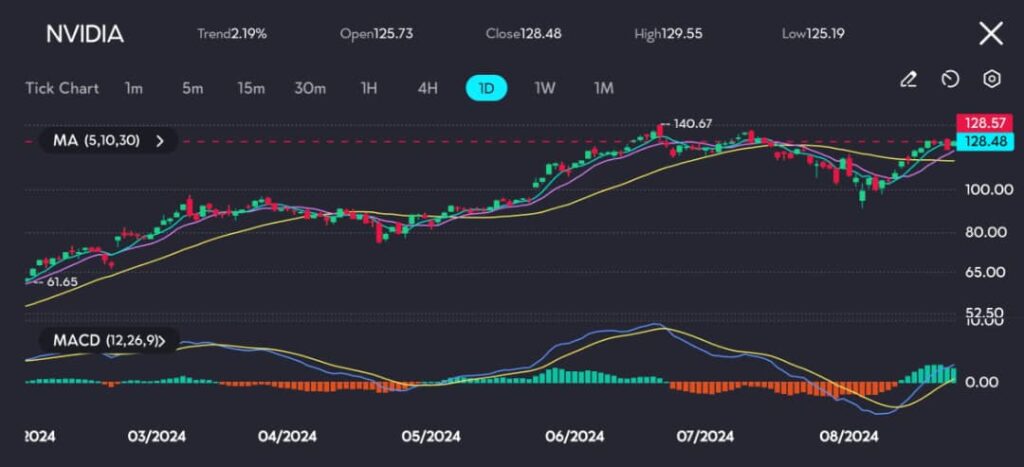Switch to the 15m interval
This screenshot has width=1024, height=467.
click(x=251, y=88)
